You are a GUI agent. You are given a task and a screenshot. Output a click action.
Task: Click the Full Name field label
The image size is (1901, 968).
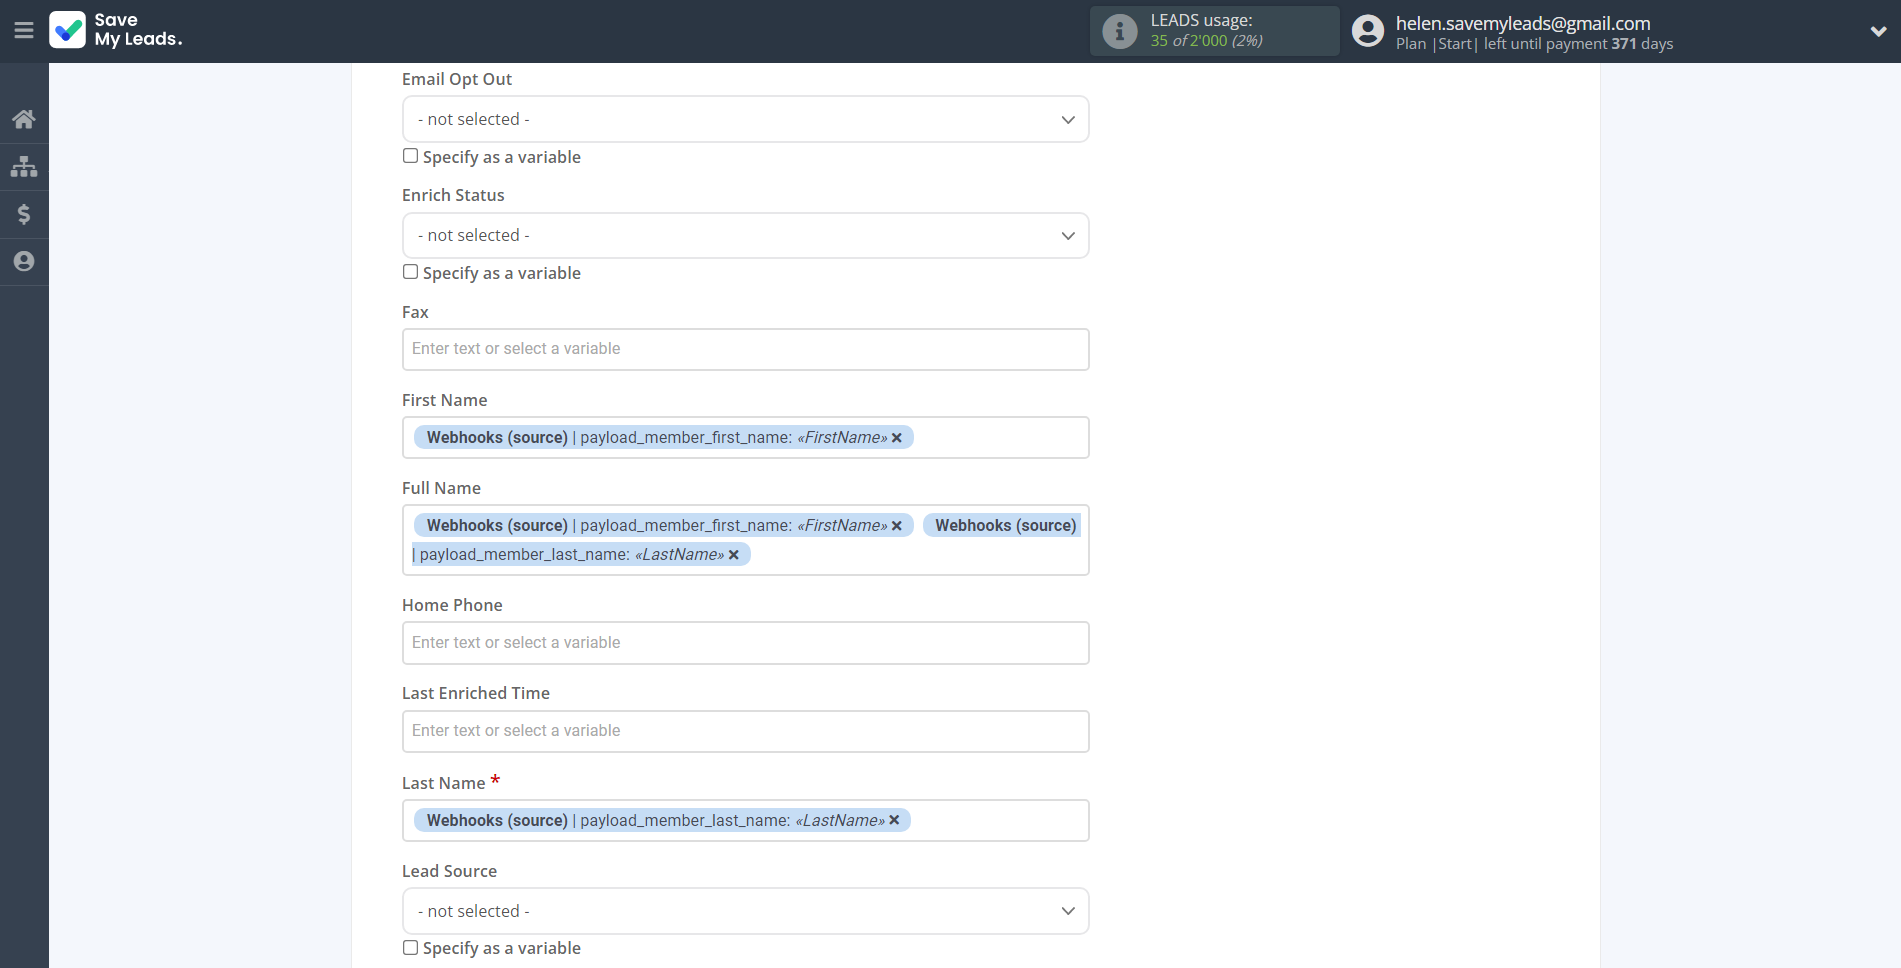[441, 488]
